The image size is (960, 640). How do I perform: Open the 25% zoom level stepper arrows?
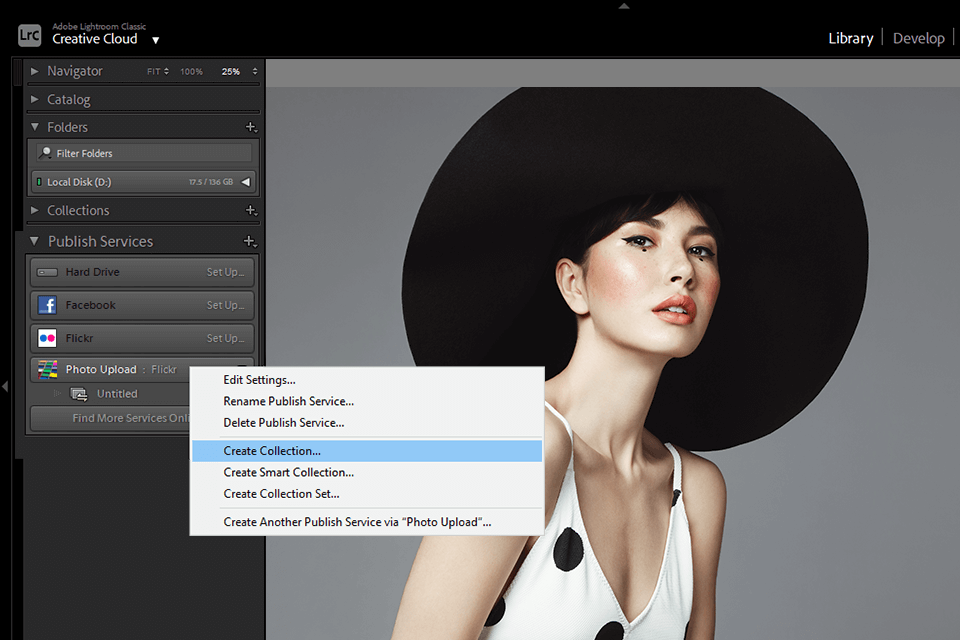tap(255, 72)
